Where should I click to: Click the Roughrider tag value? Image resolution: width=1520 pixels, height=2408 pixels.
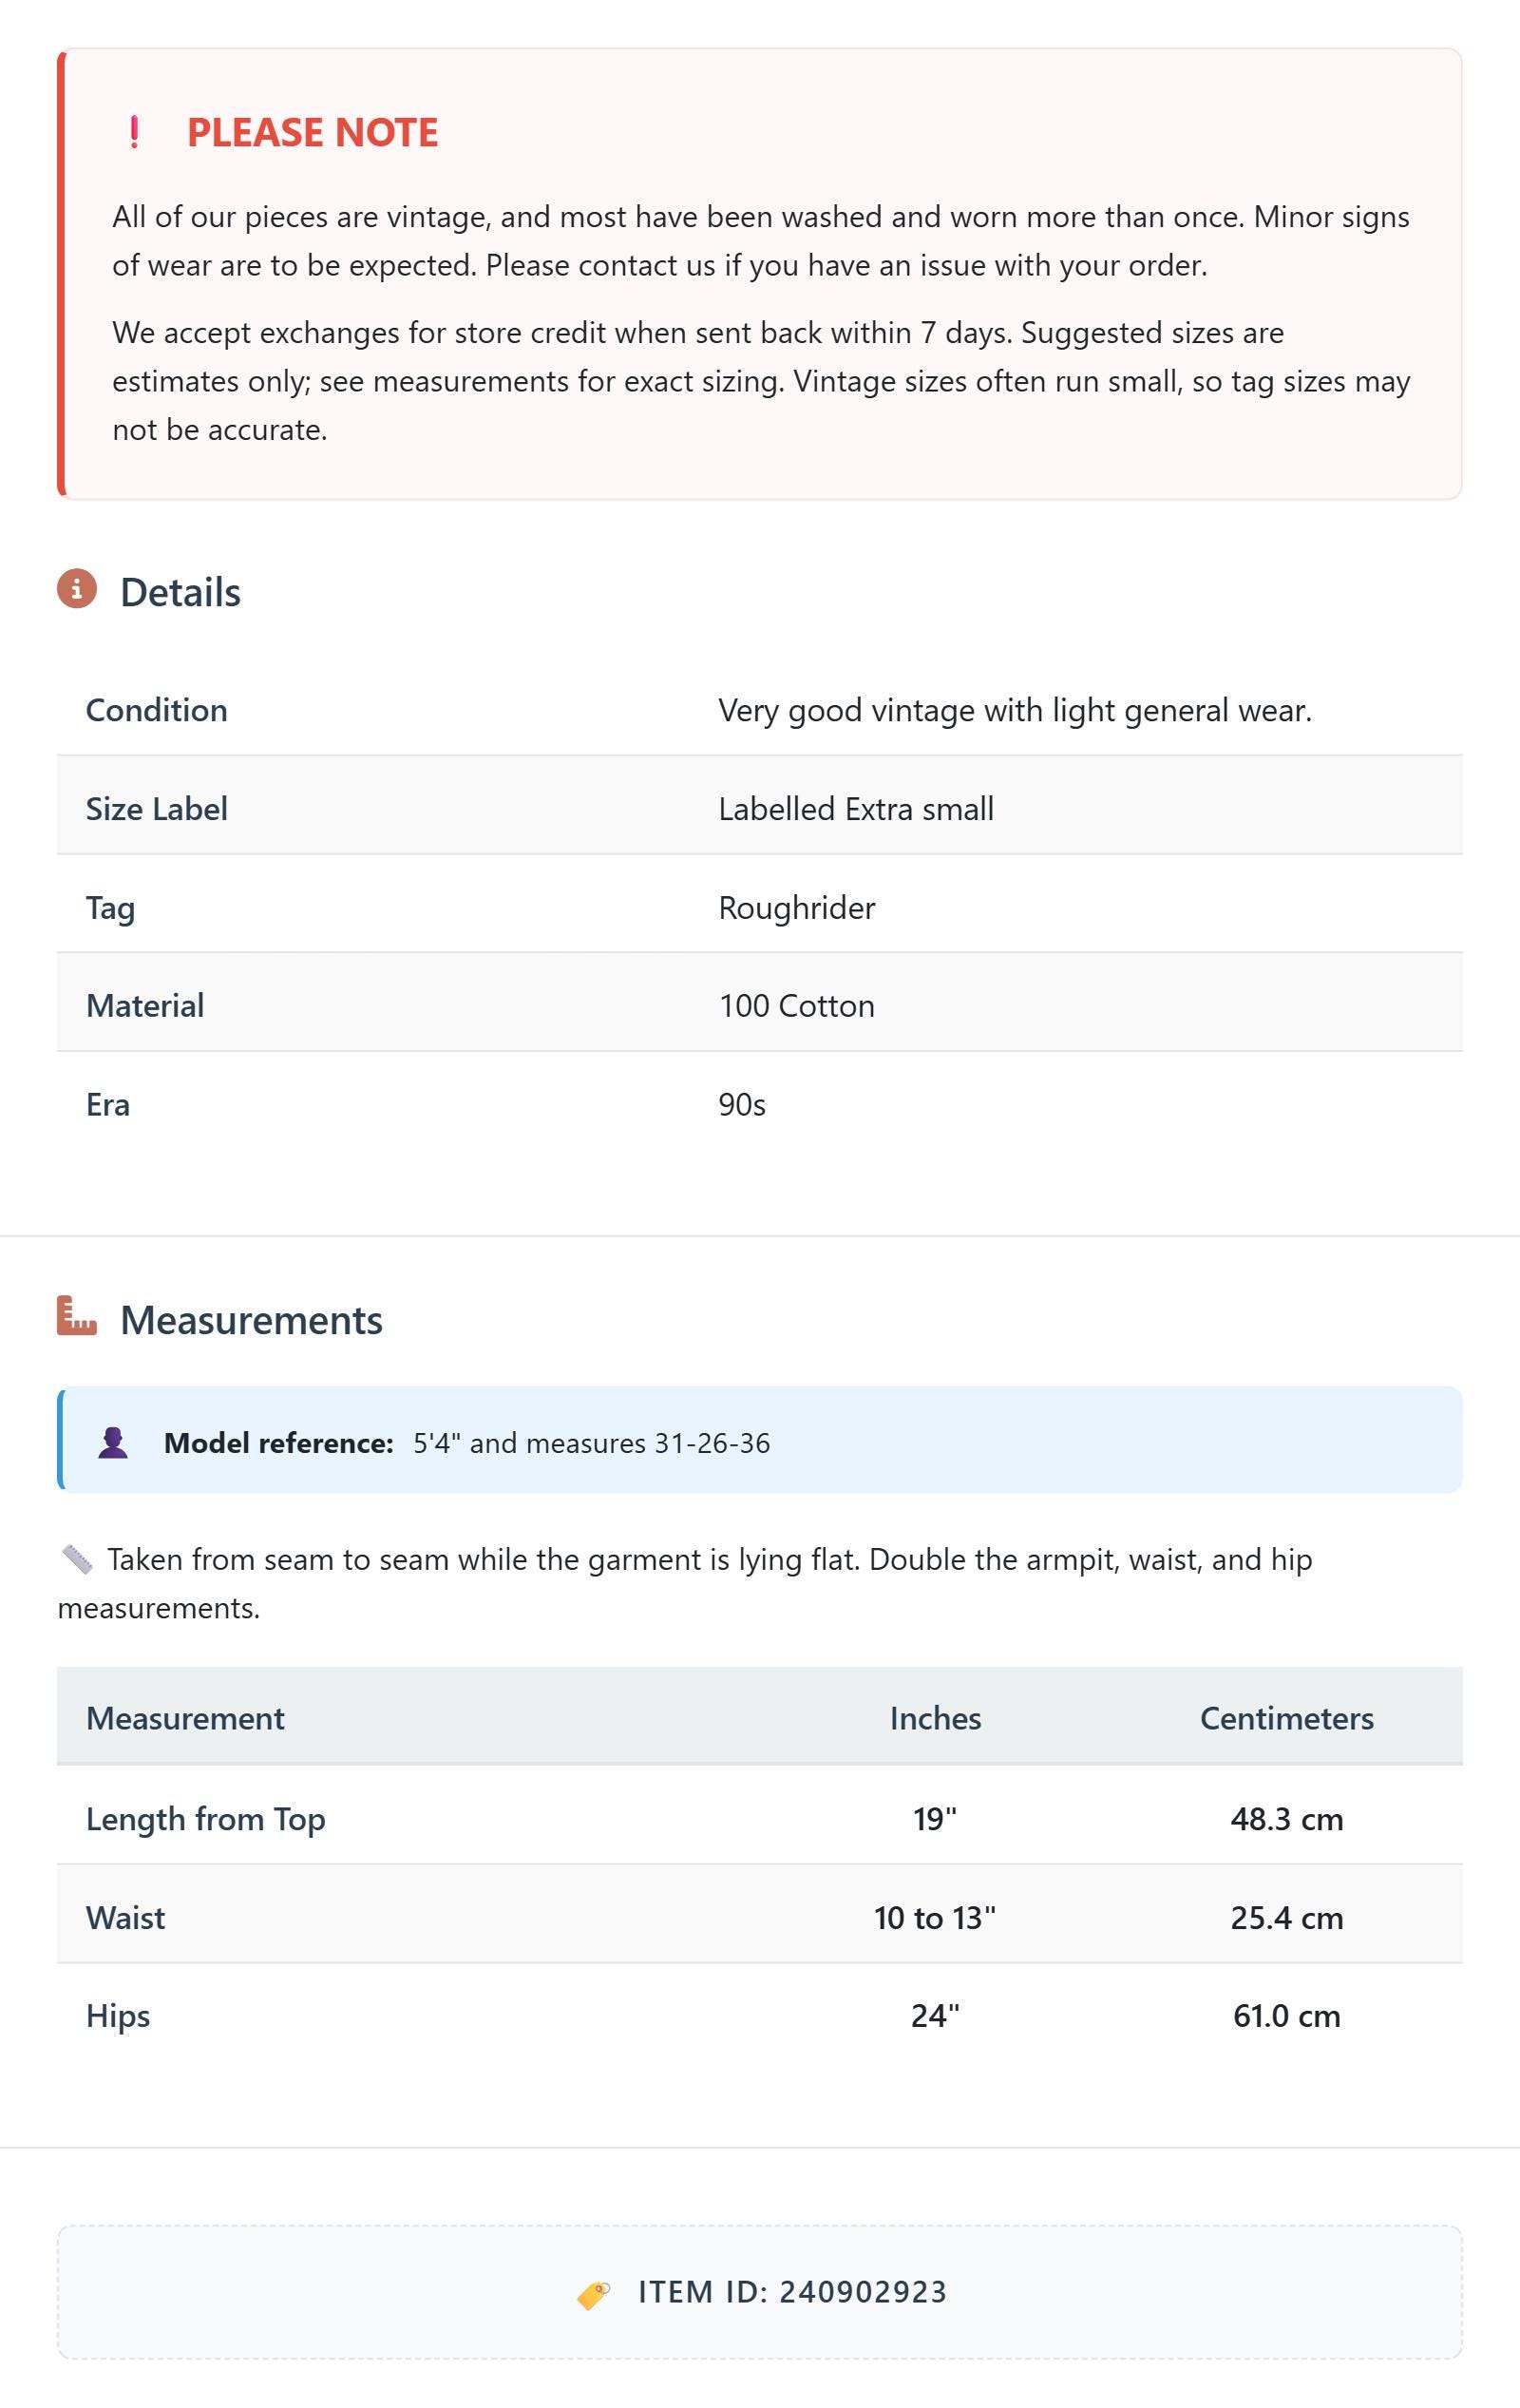click(797, 907)
